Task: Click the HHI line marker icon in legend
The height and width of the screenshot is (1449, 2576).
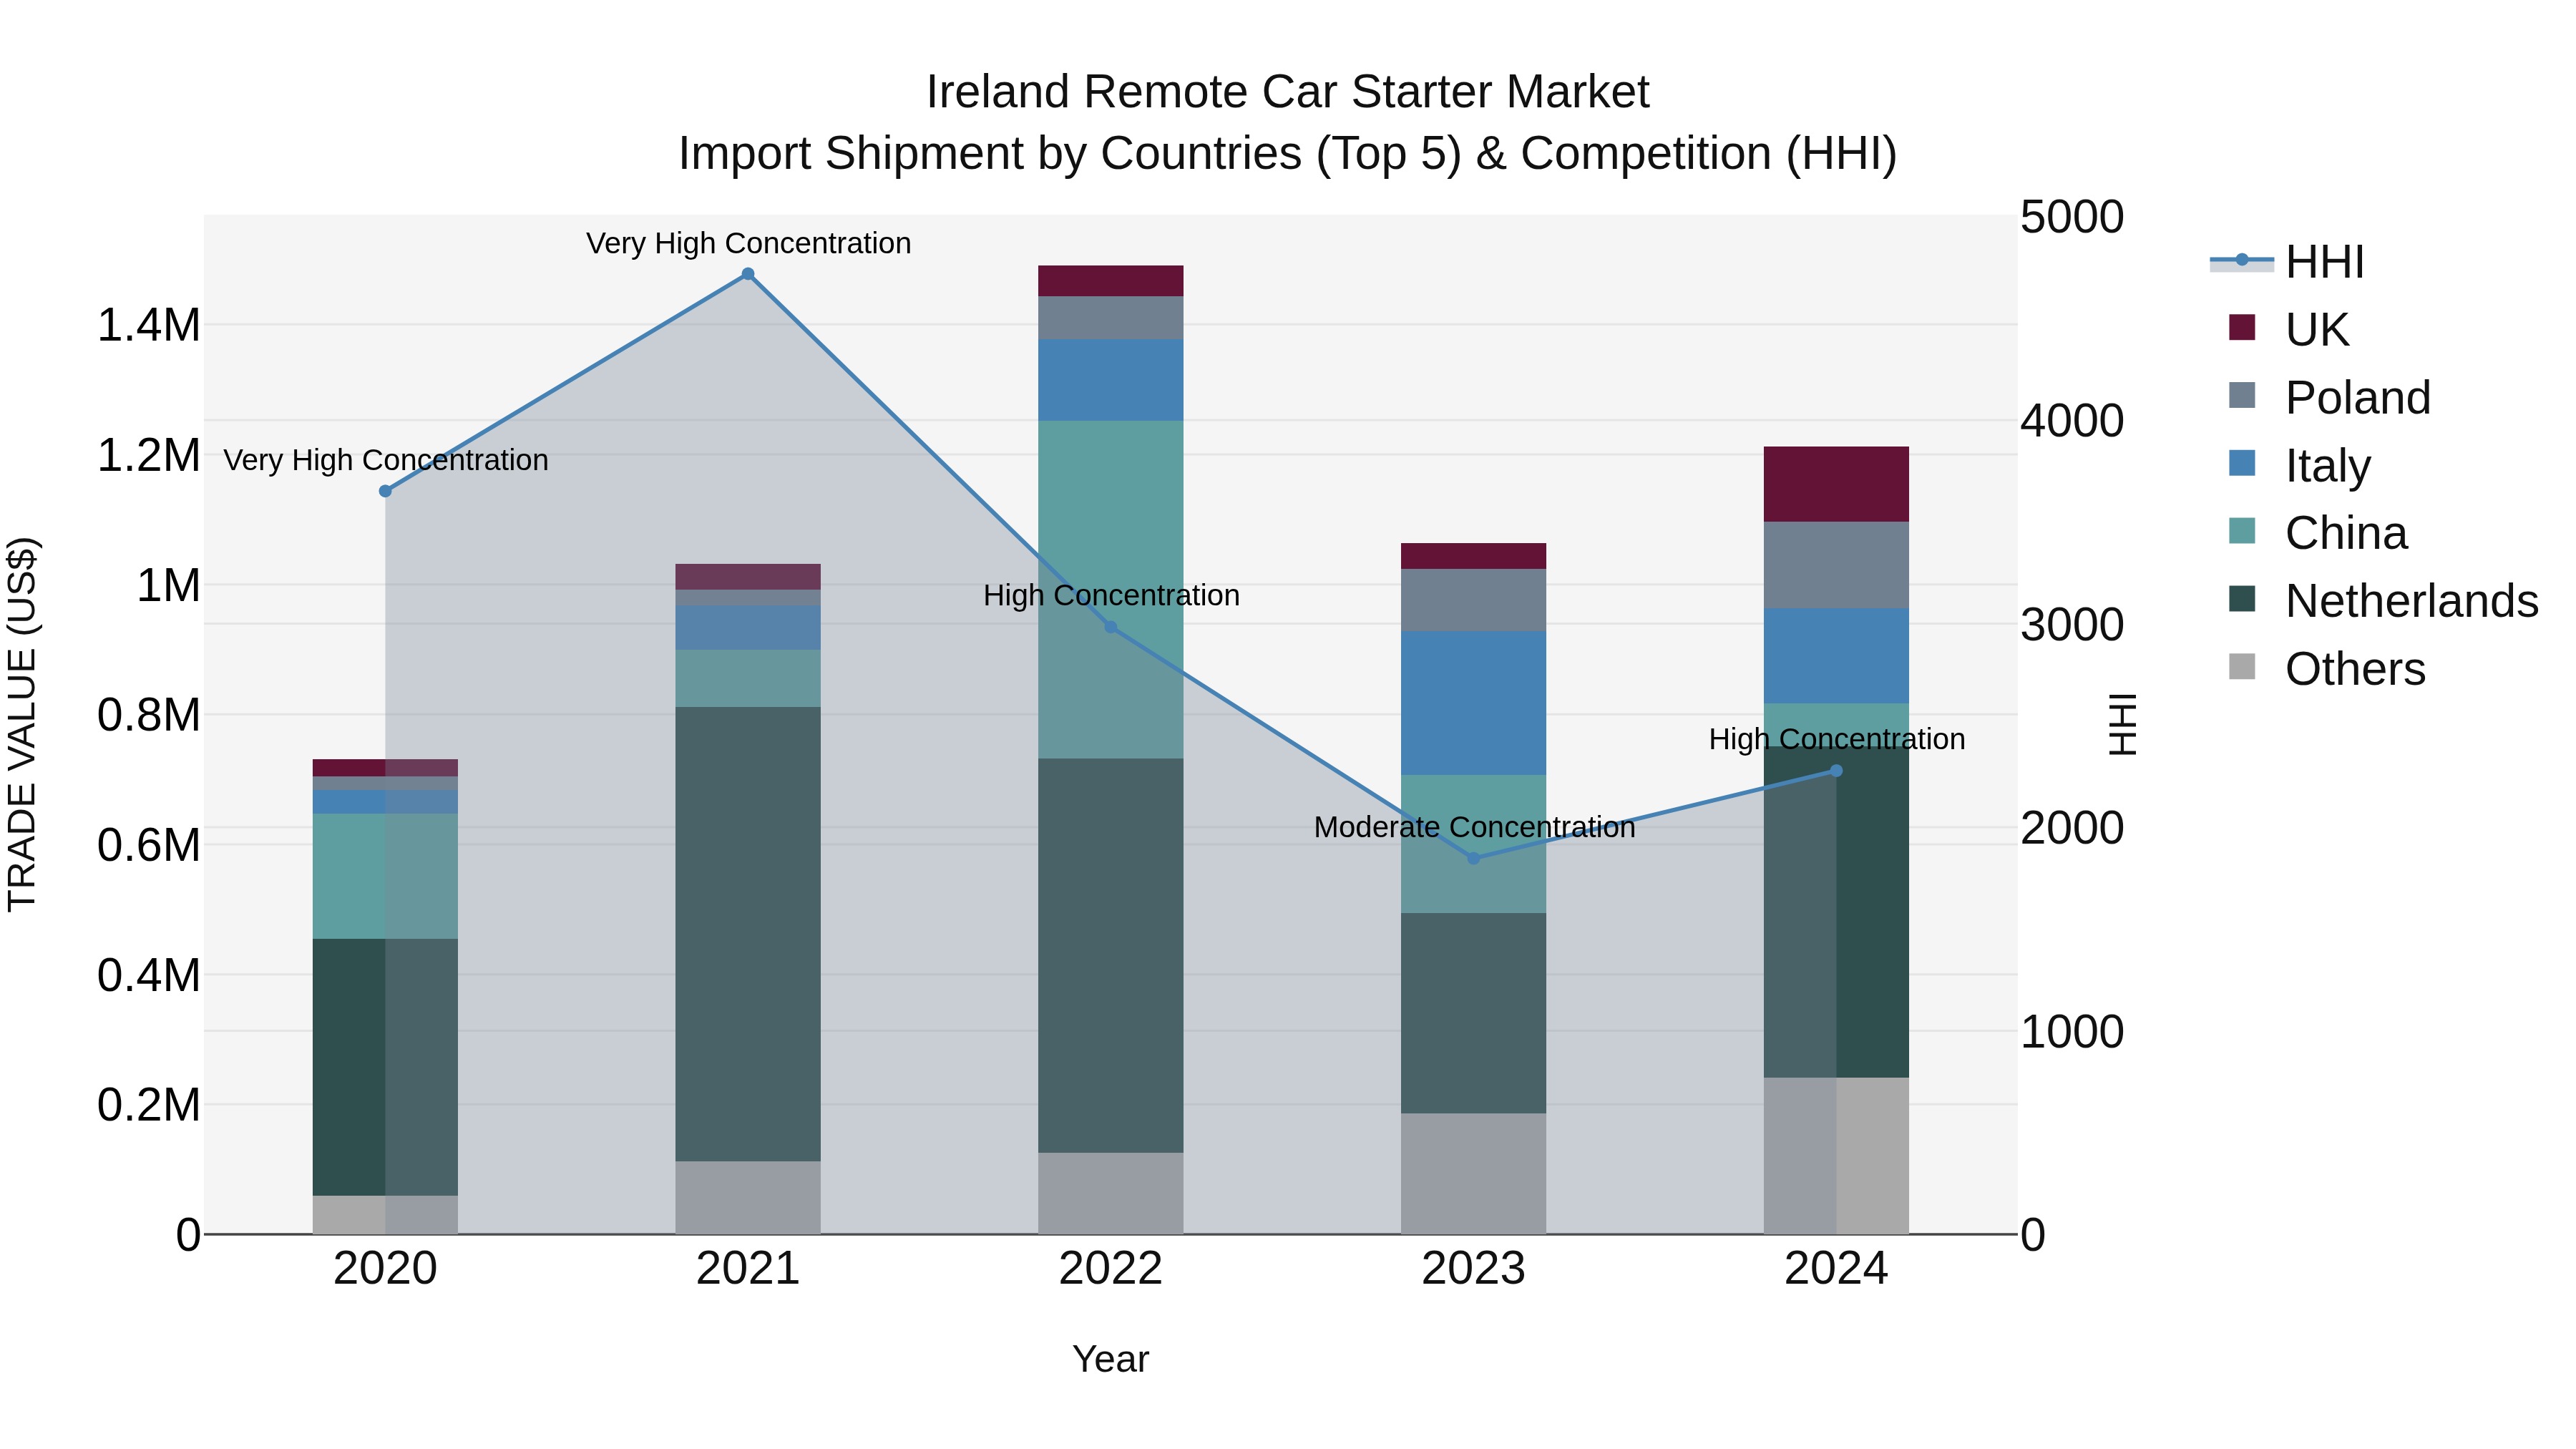Action: click(2241, 260)
